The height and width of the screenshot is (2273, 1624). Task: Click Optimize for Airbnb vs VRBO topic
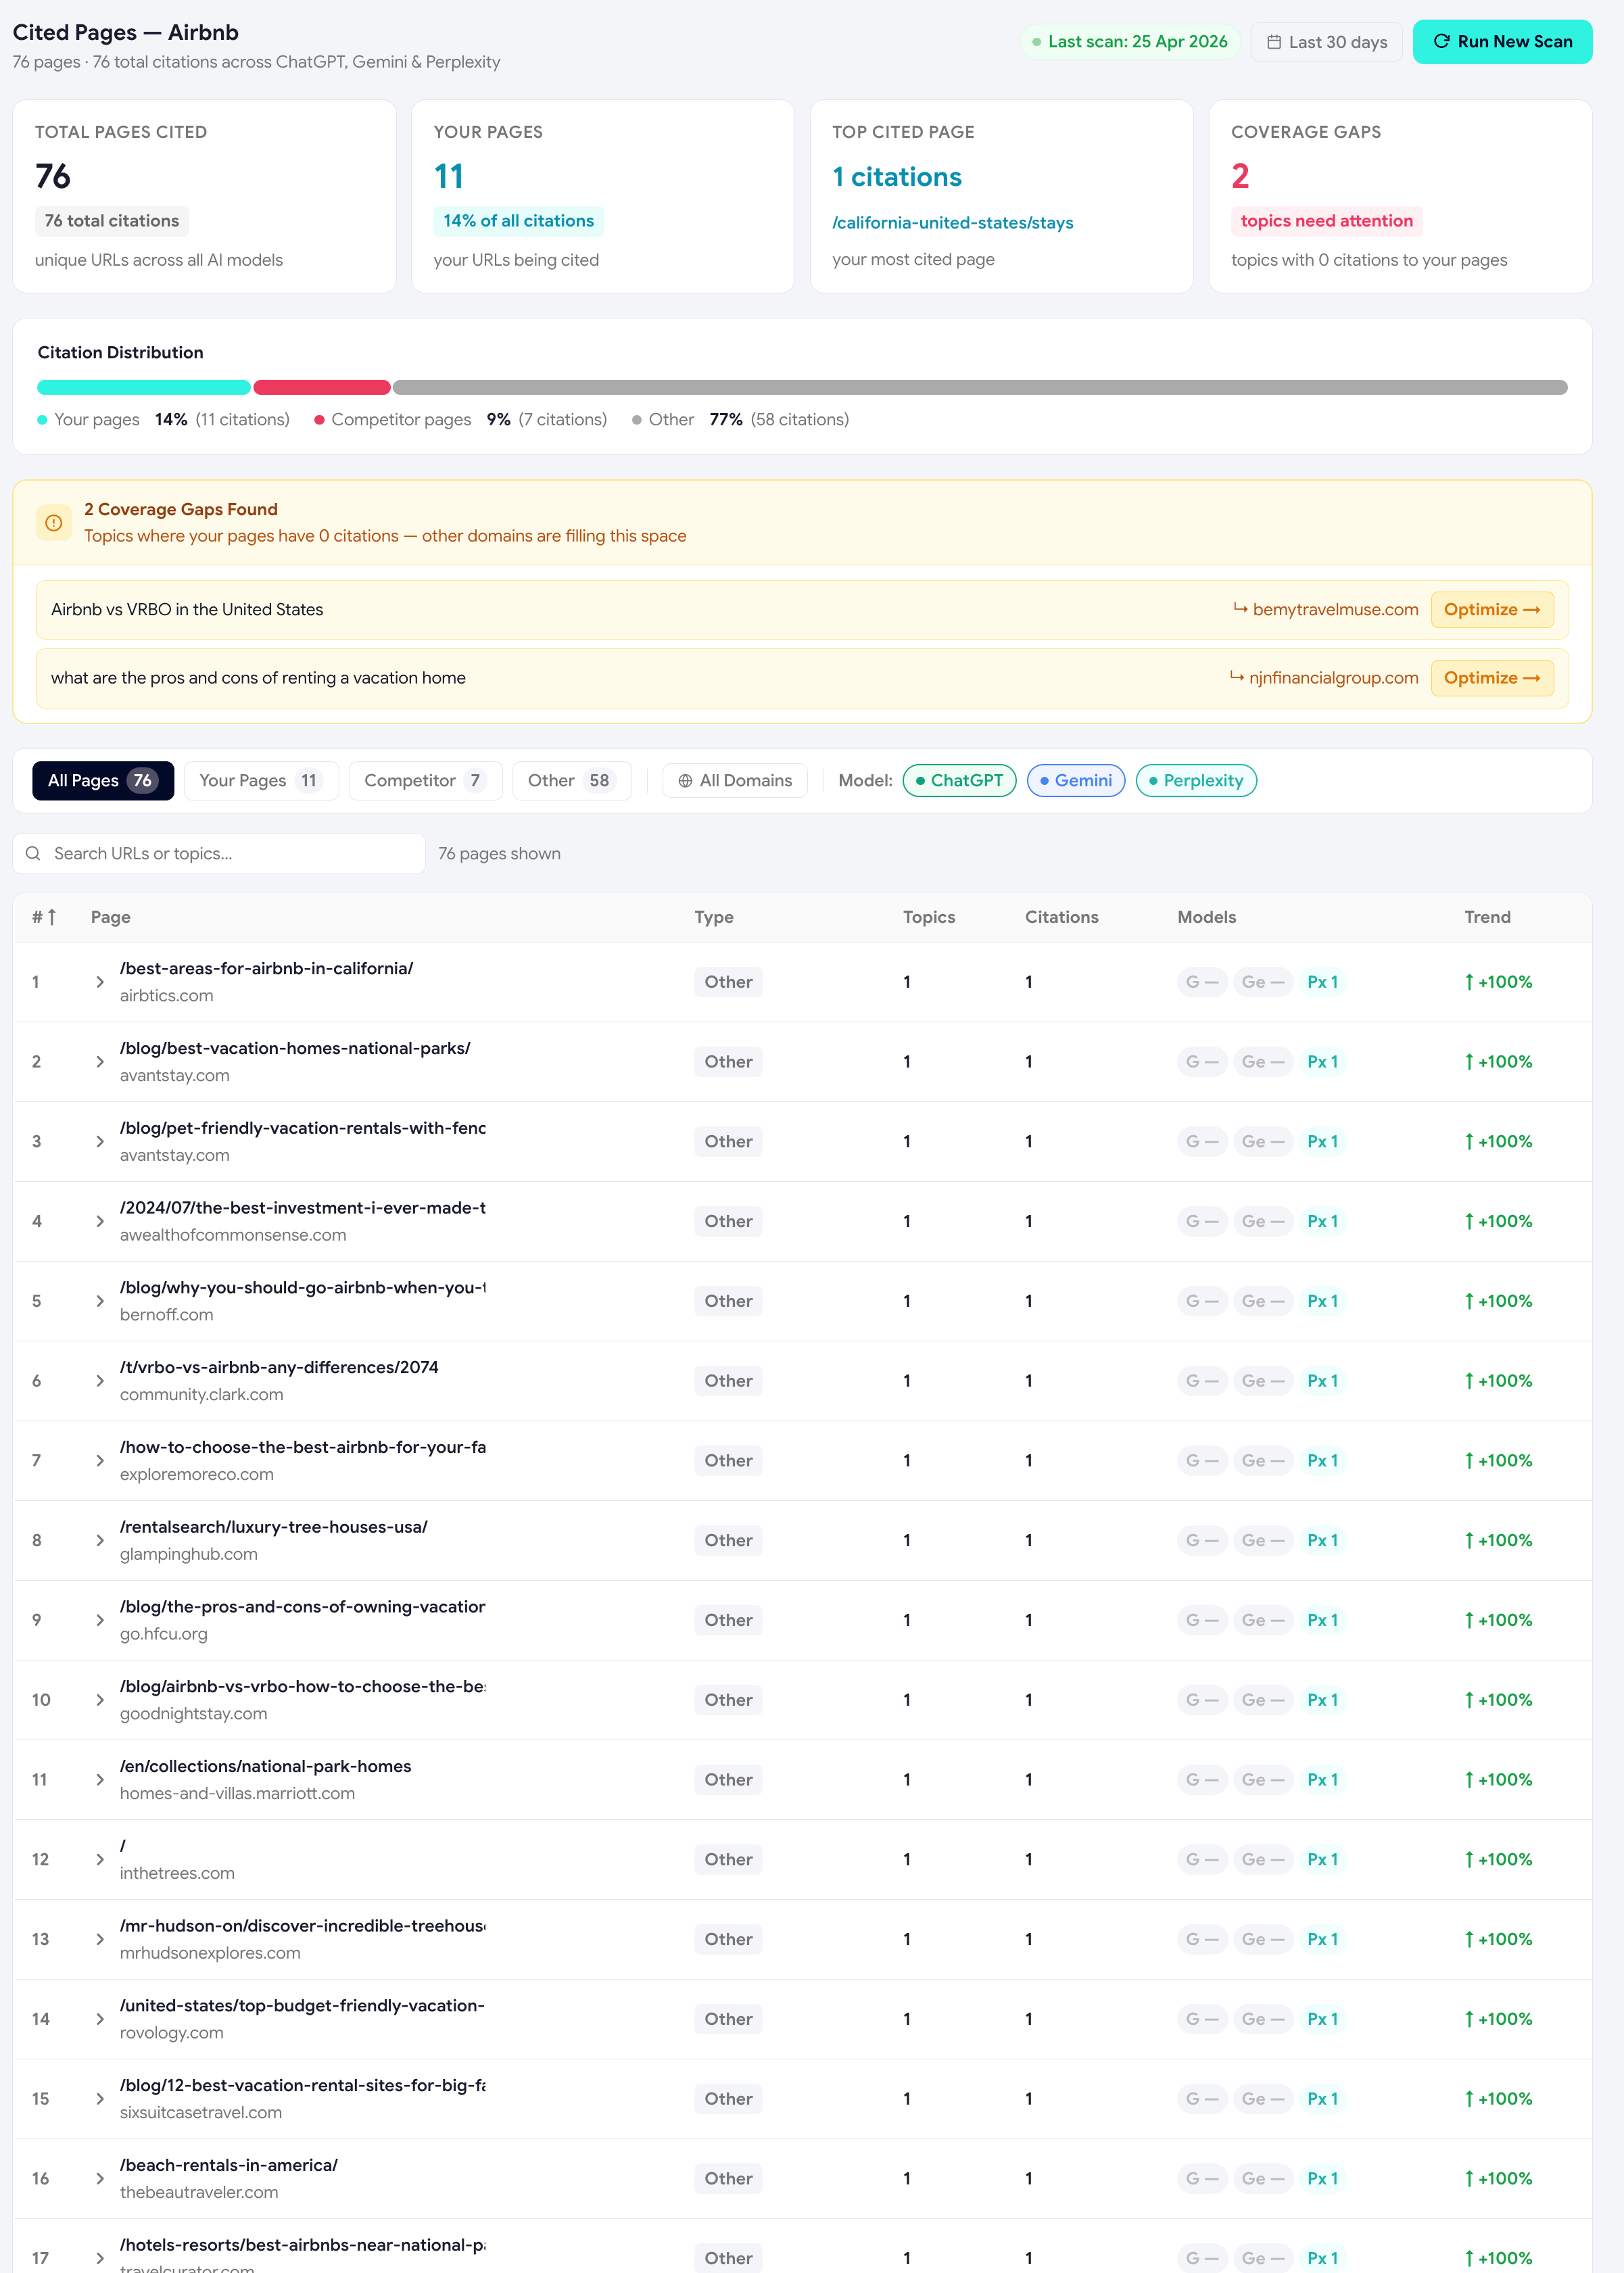(1491, 610)
